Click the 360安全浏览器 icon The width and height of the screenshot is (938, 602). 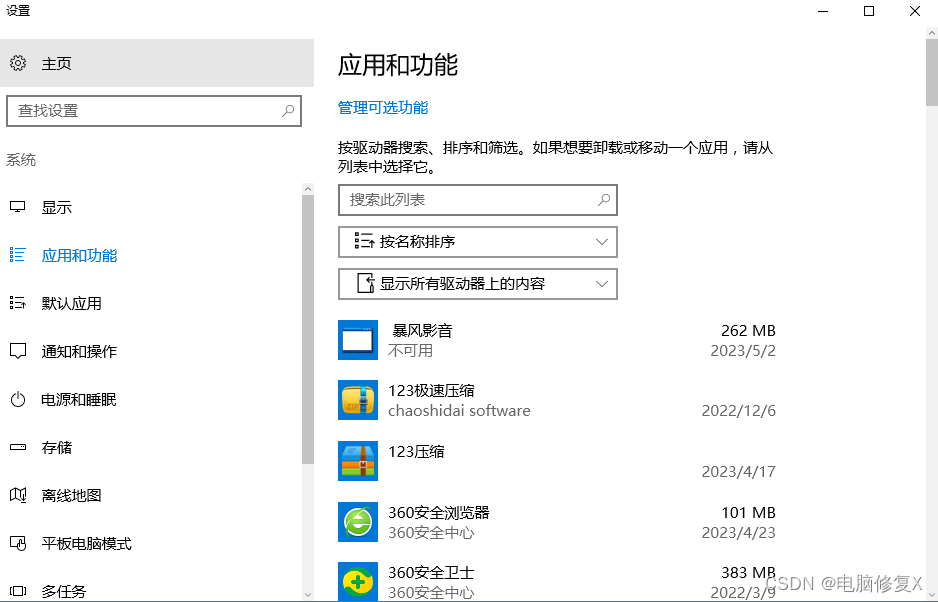coord(358,522)
